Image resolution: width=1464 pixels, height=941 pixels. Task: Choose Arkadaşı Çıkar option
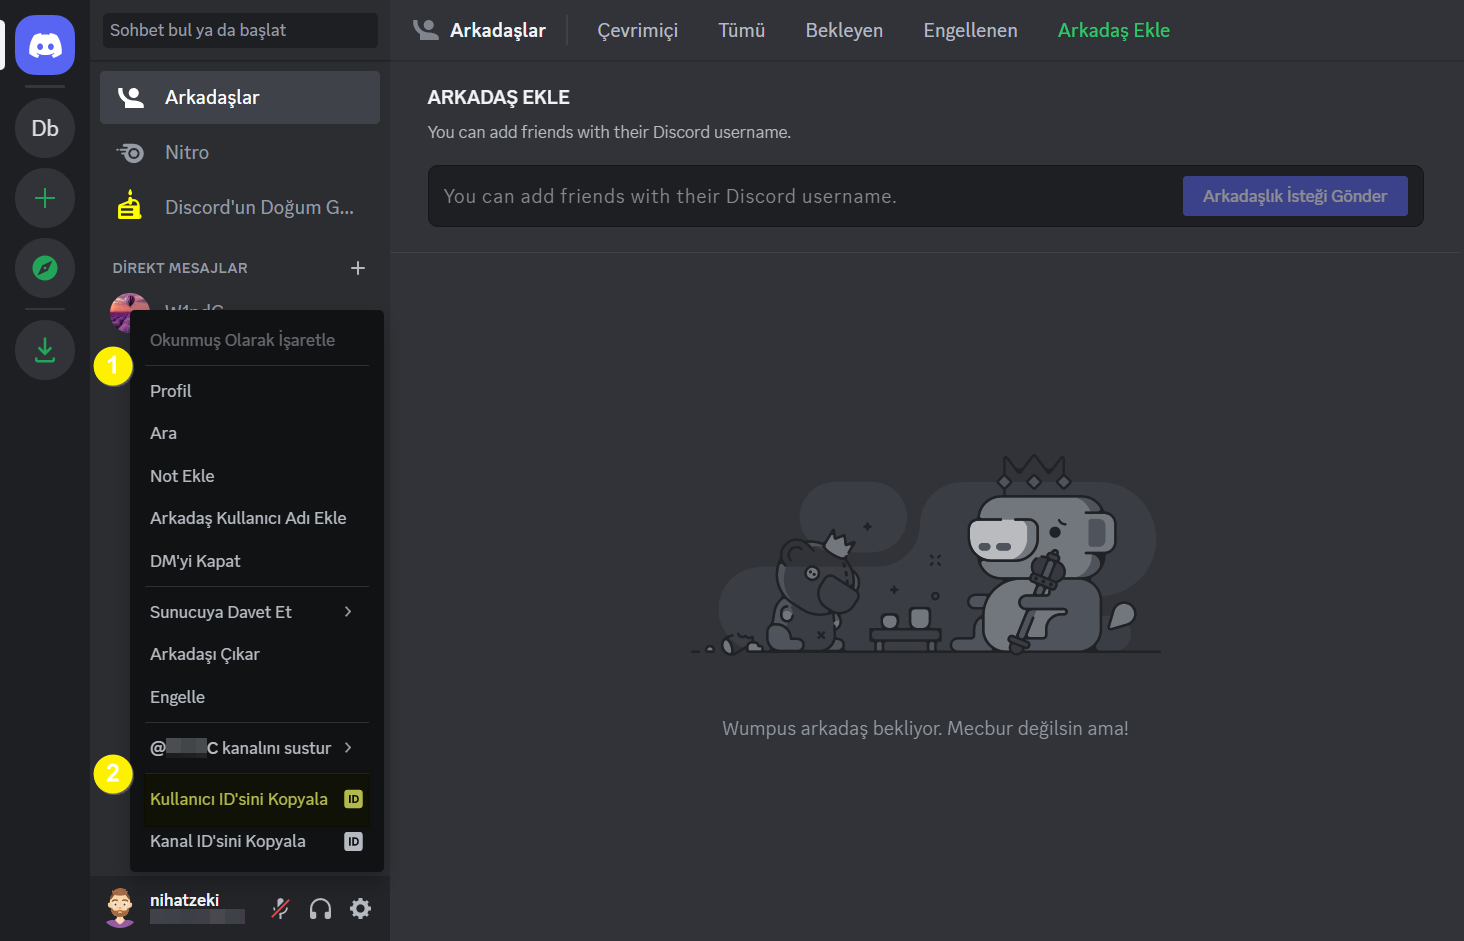257,654
